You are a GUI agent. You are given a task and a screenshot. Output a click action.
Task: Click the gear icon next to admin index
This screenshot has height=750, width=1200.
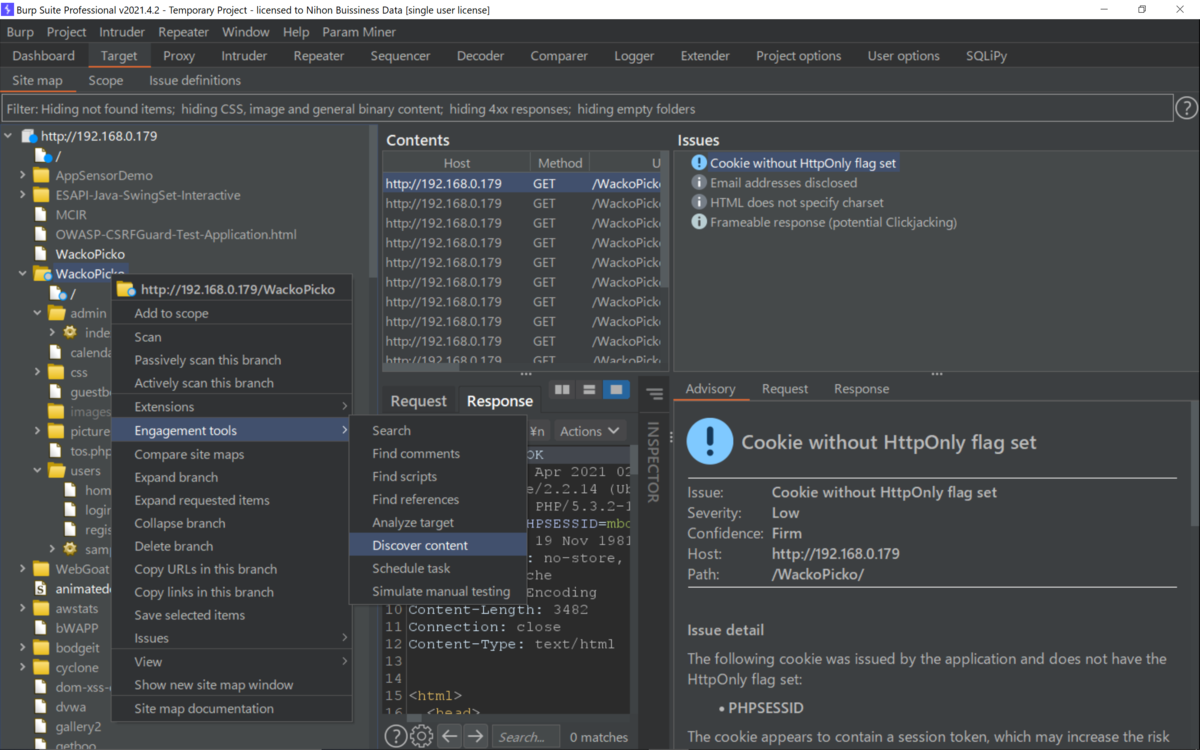click(x=70, y=332)
